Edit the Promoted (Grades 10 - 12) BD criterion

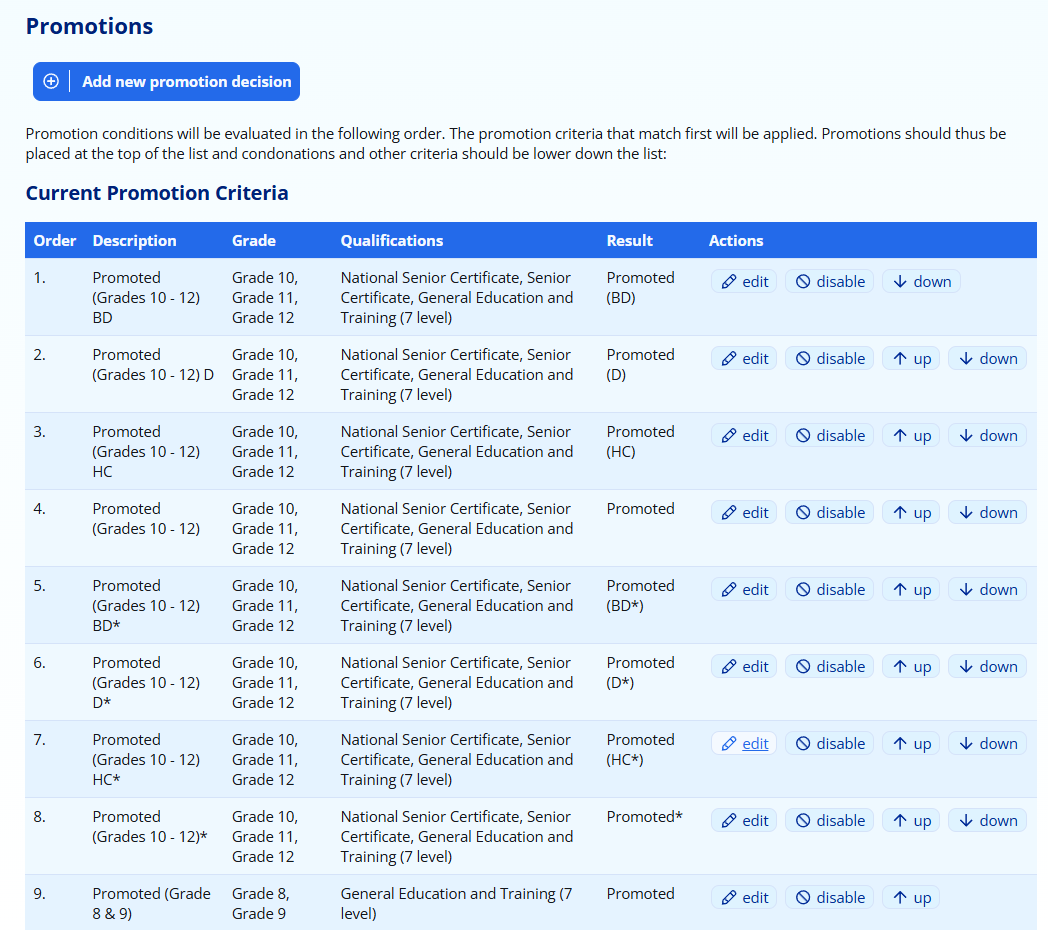tap(744, 282)
